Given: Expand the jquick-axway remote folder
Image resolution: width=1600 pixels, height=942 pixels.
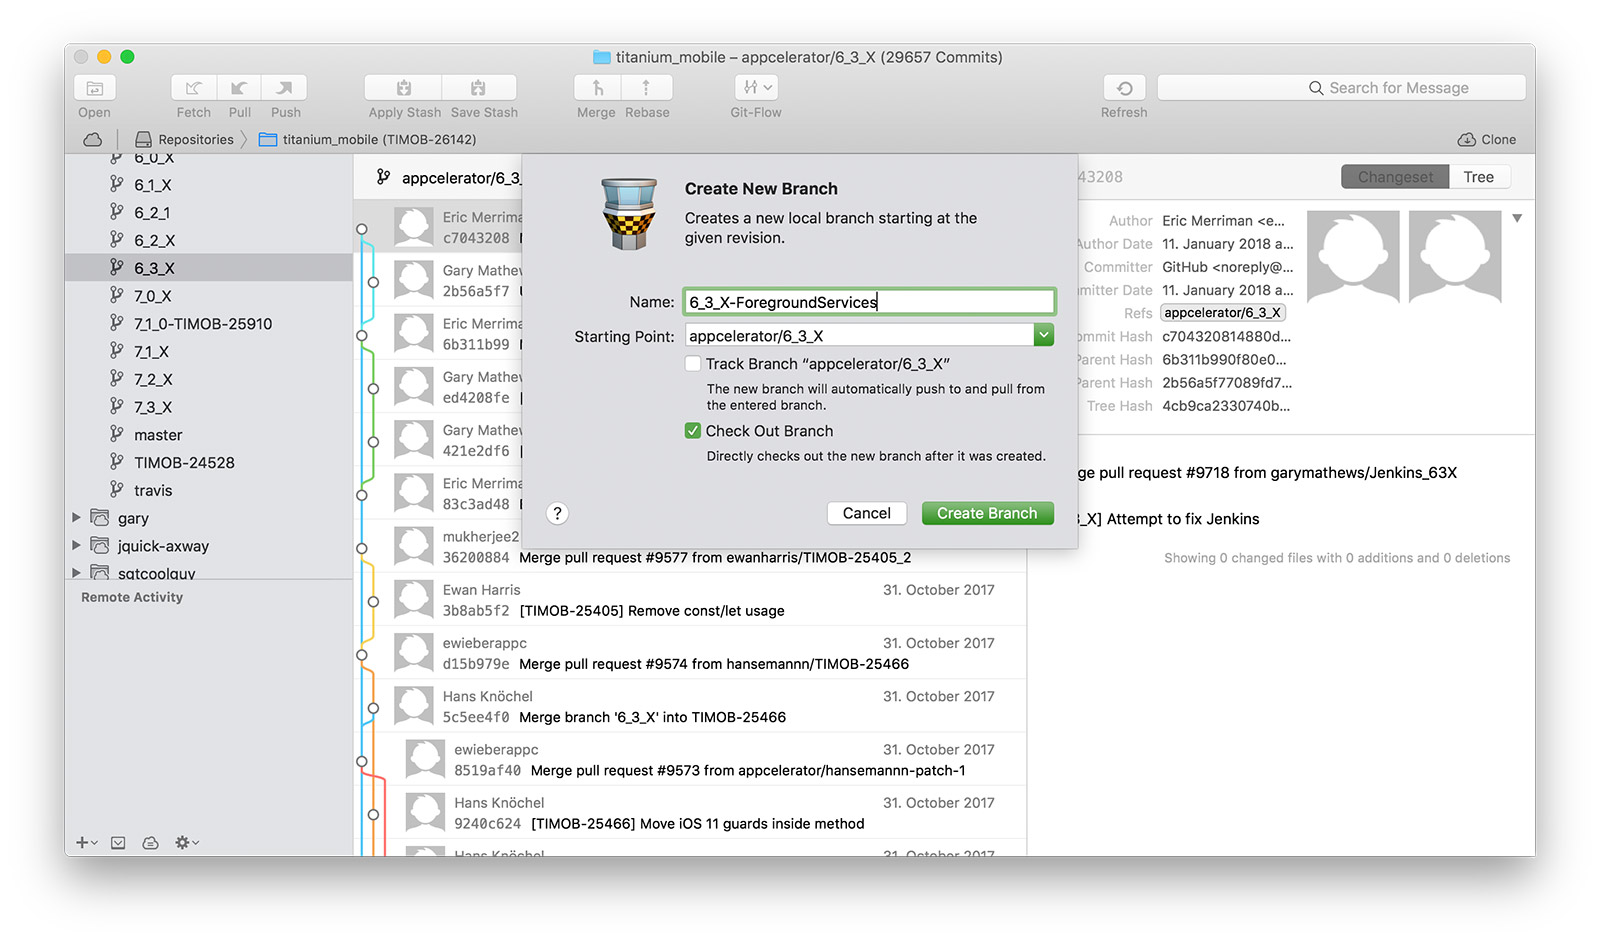Looking at the screenshot, I should point(76,546).
